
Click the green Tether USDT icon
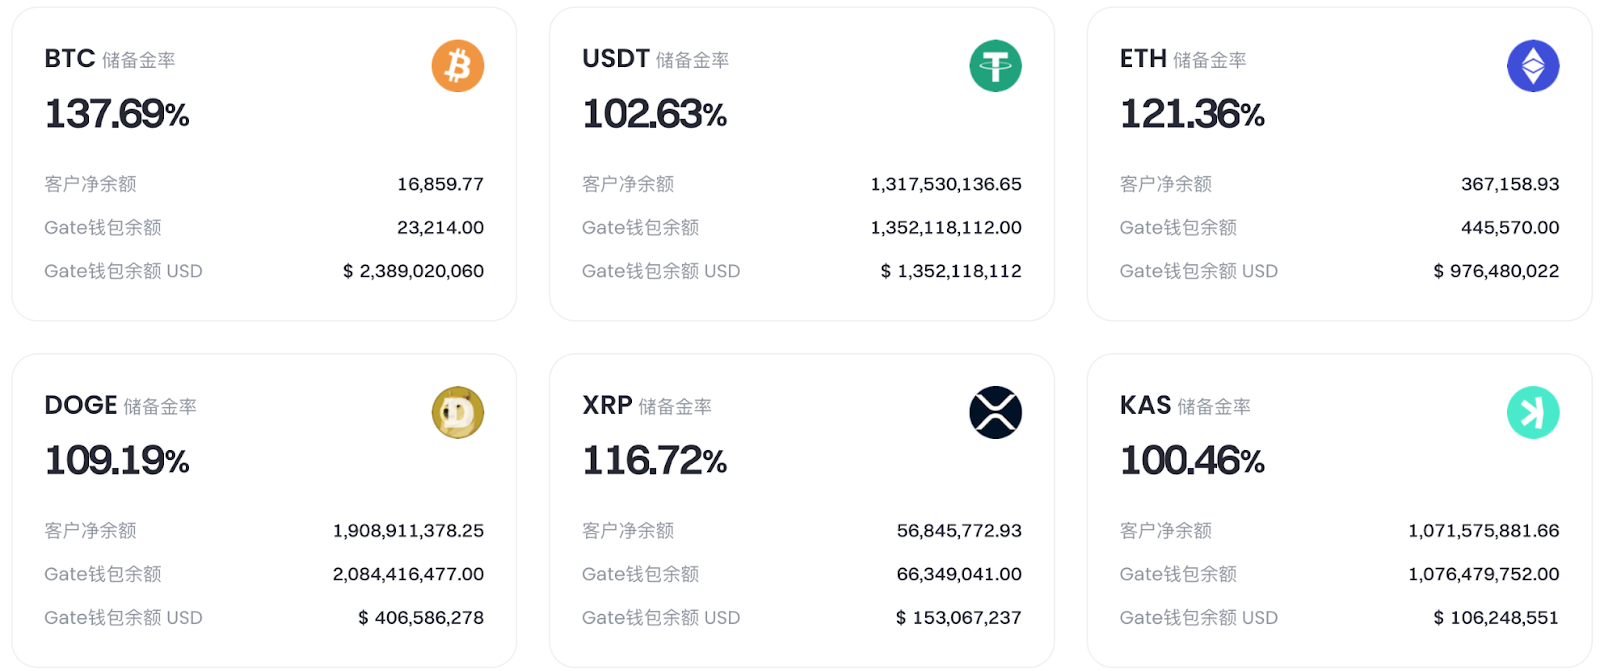point(995,66)
